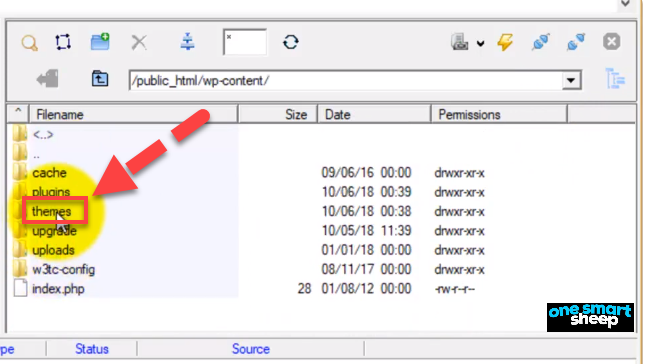Click date 10/05/18 11:39 of upgrade
Image resolution: width=649 pixels, height=364 pixels.
(366, 231)
